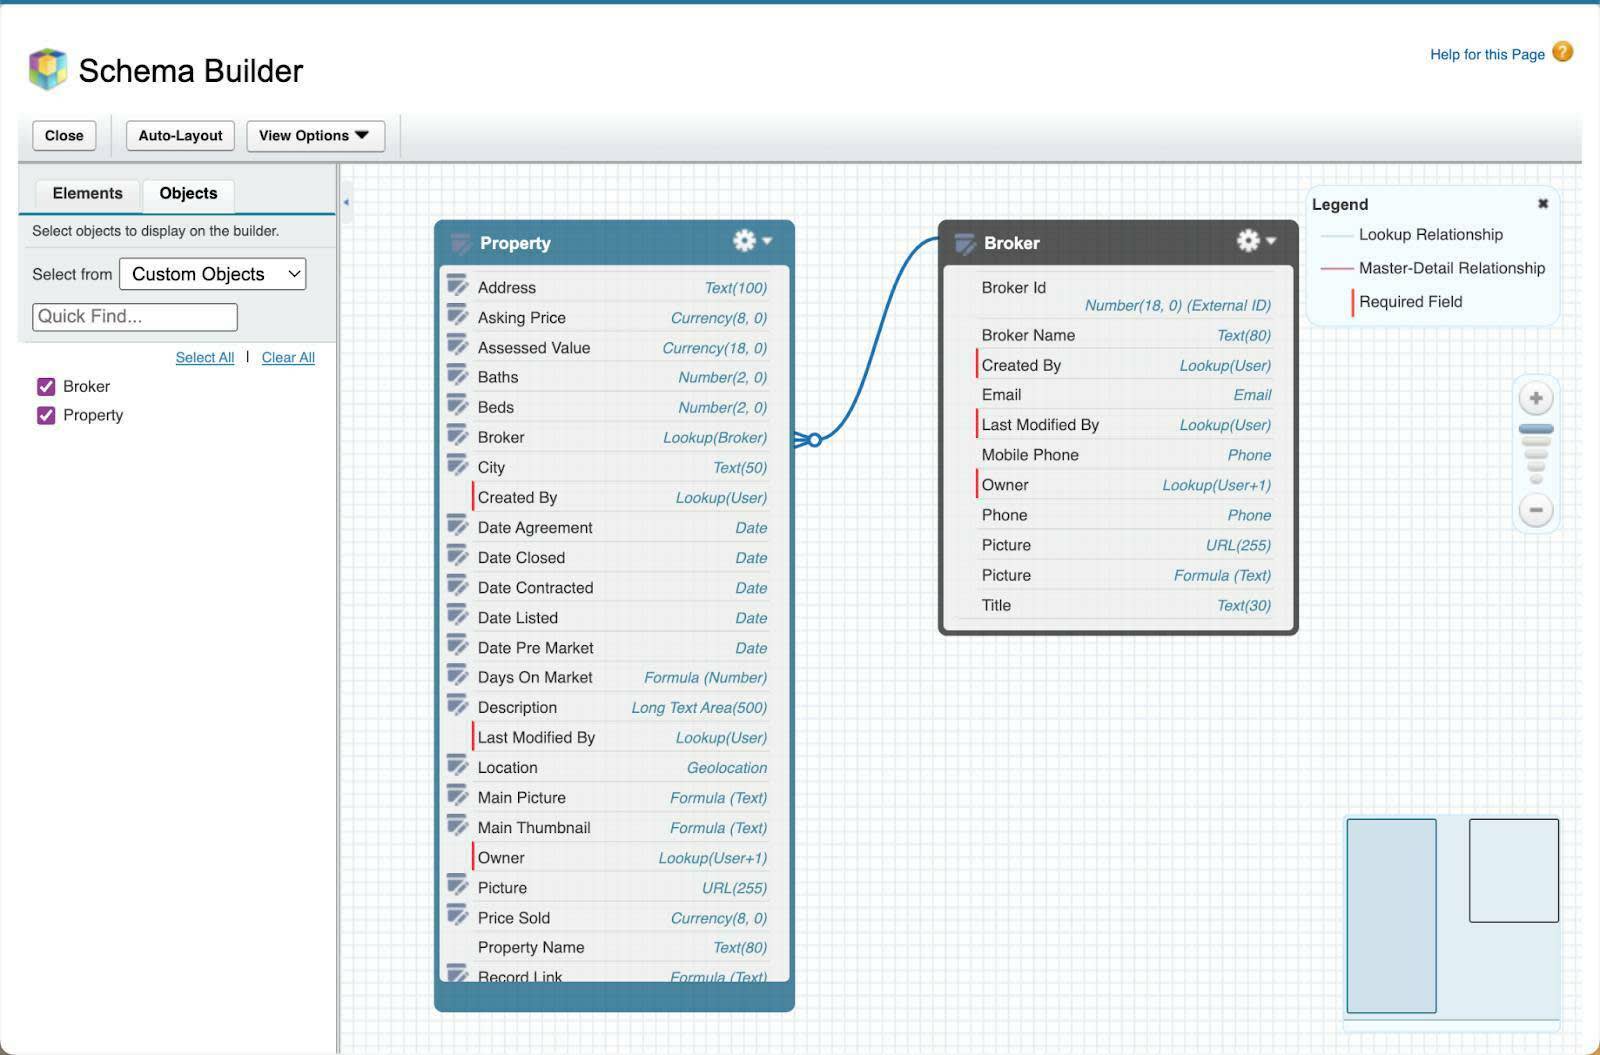The height and width of the screenshot is (1055, 1600).
Task: Select the Title field in Broker
Action: point(1125,605)
